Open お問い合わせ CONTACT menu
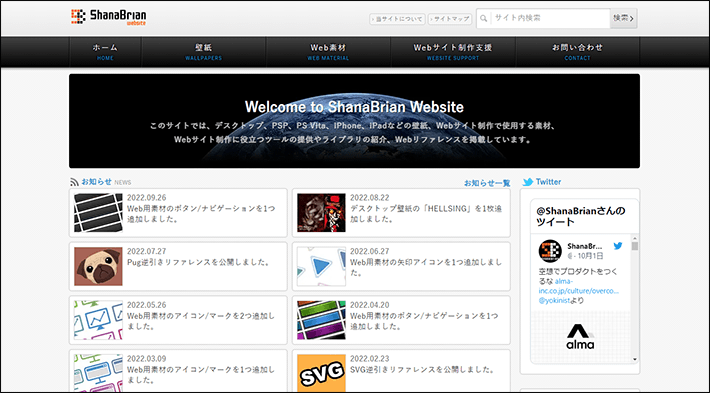This screenshot has height=393, width=710. [577, 52]
